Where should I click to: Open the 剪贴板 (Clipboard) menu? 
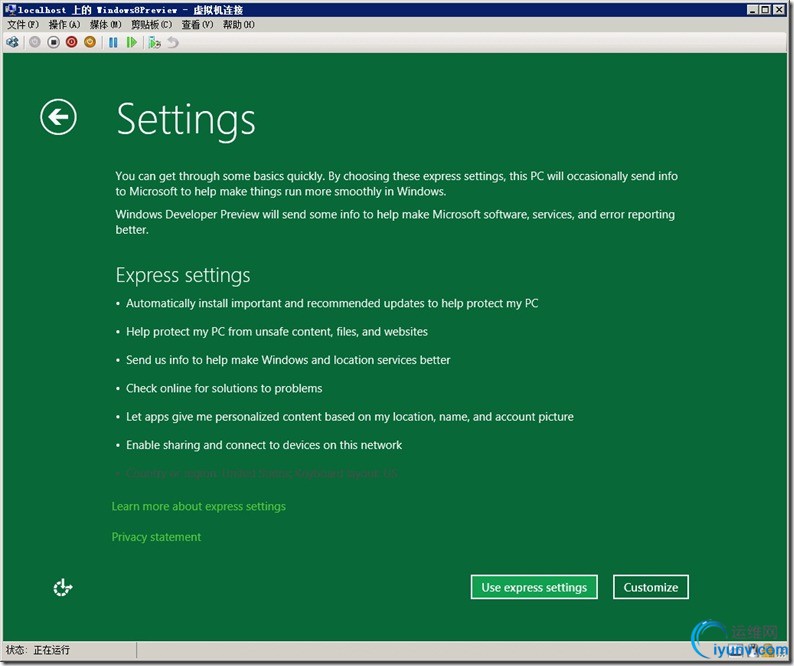[151, 24]
